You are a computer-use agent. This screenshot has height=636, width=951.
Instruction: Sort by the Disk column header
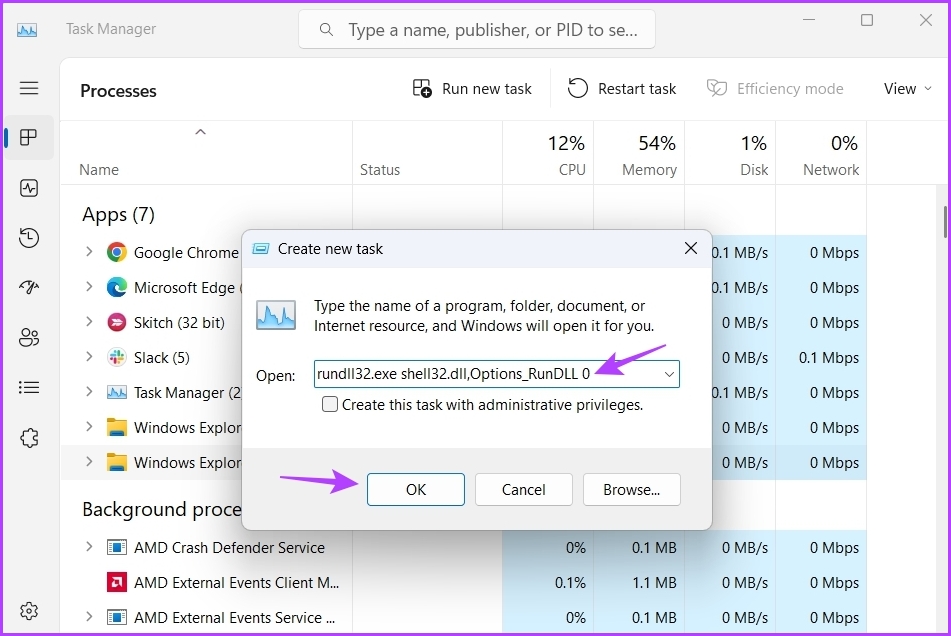[730, 153]
